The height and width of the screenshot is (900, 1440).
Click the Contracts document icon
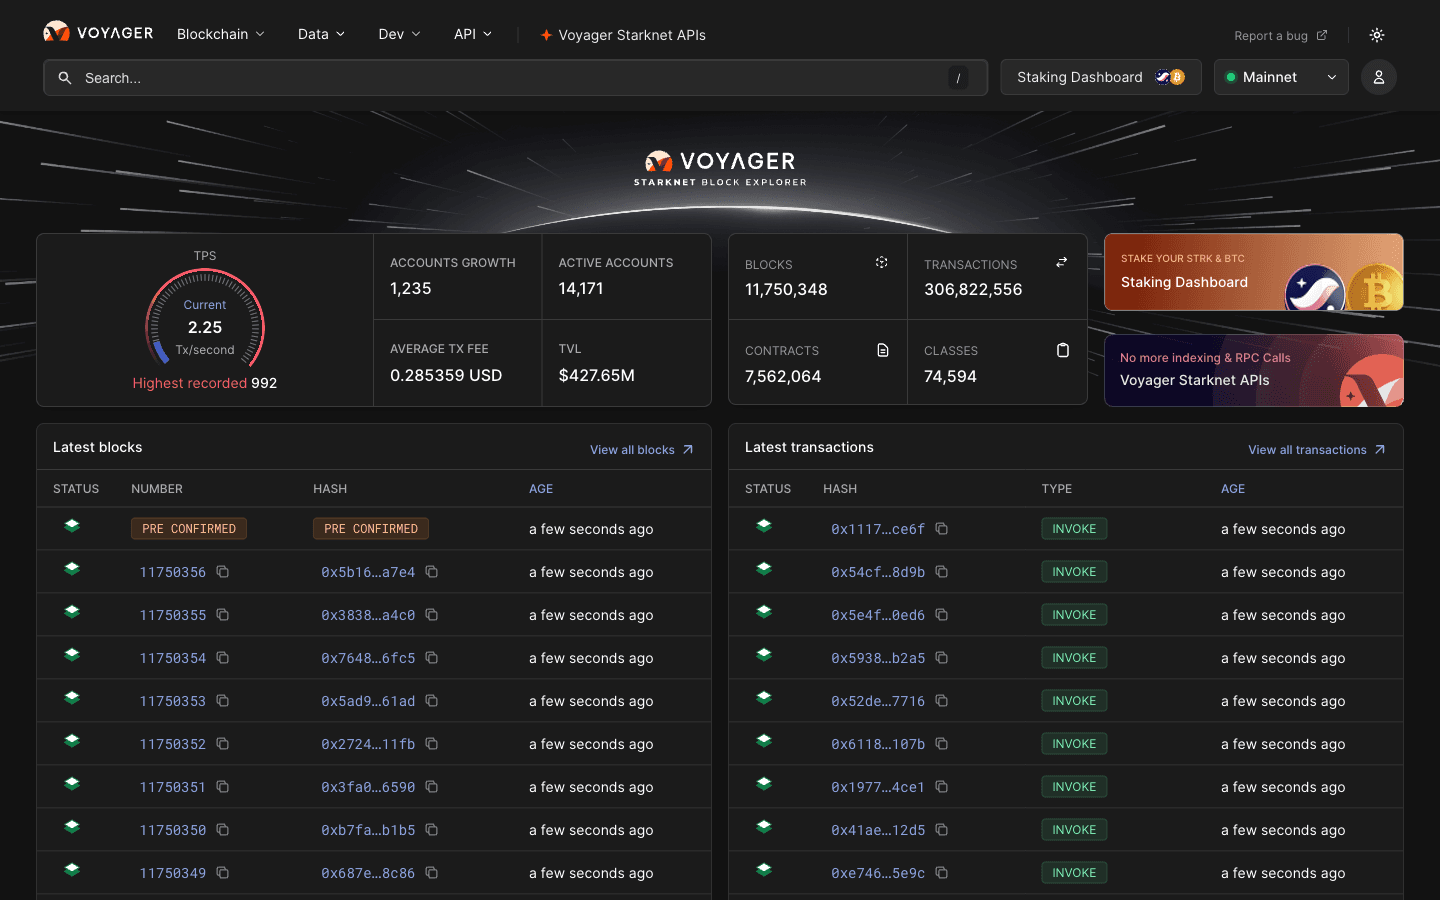883,350
